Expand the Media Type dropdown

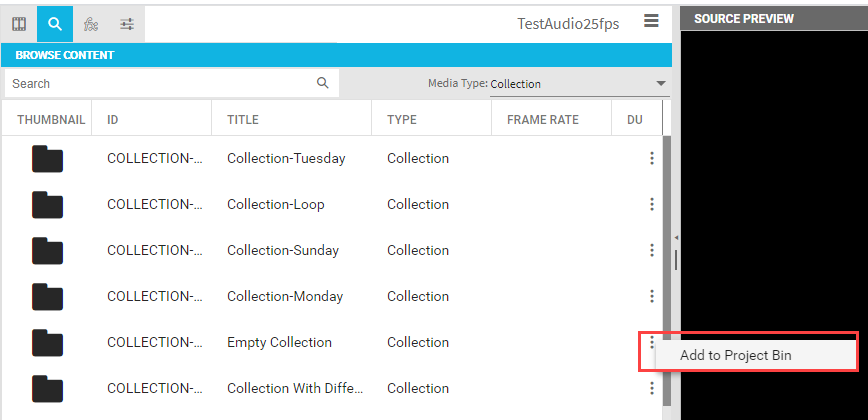(661, 84)
